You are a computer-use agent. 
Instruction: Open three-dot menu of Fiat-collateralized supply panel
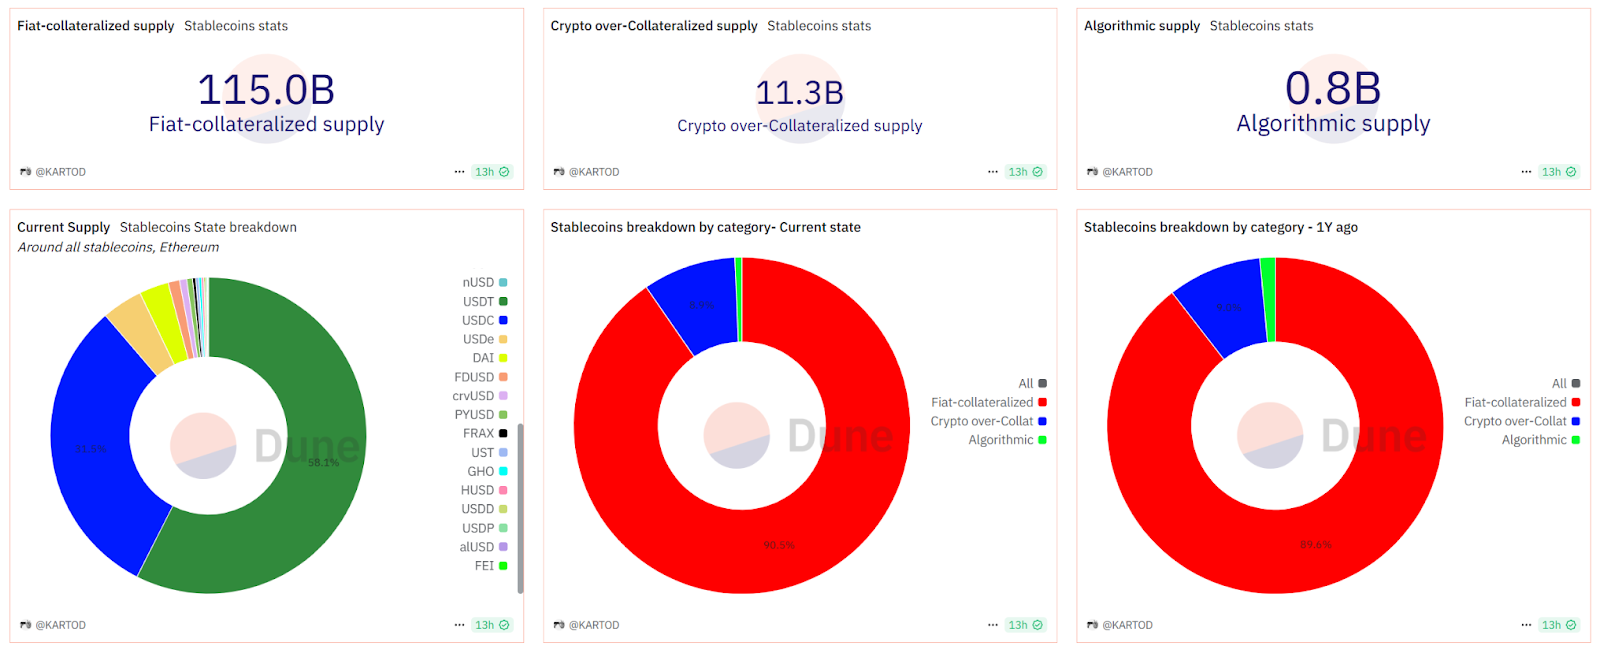point(459,172)
